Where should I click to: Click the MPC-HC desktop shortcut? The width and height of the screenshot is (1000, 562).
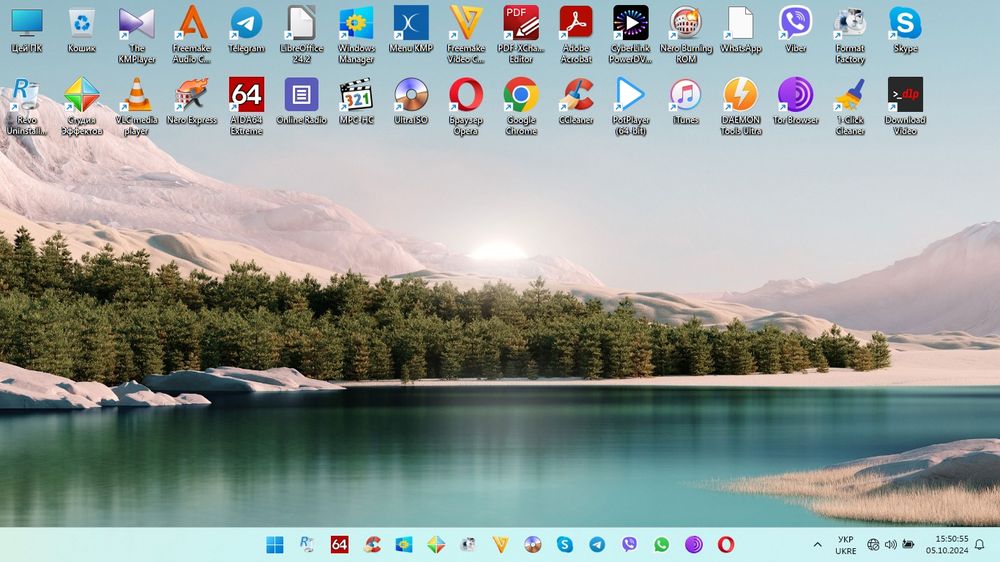click(356, 102)
